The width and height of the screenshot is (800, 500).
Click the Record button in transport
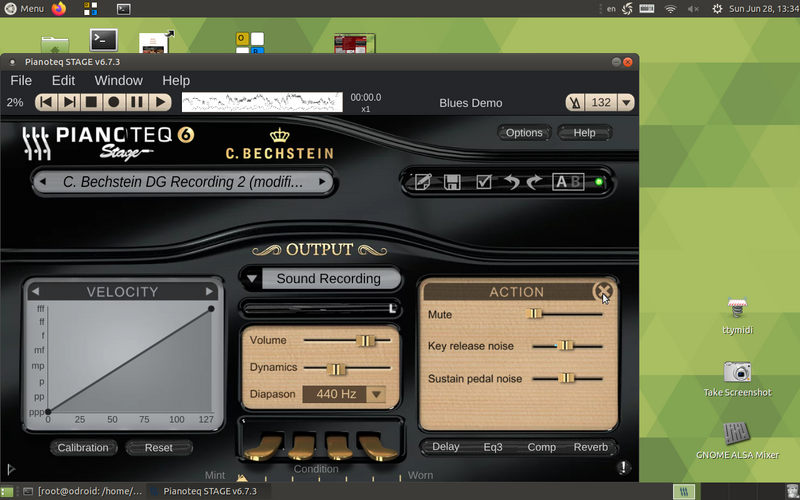pos(114,102)
